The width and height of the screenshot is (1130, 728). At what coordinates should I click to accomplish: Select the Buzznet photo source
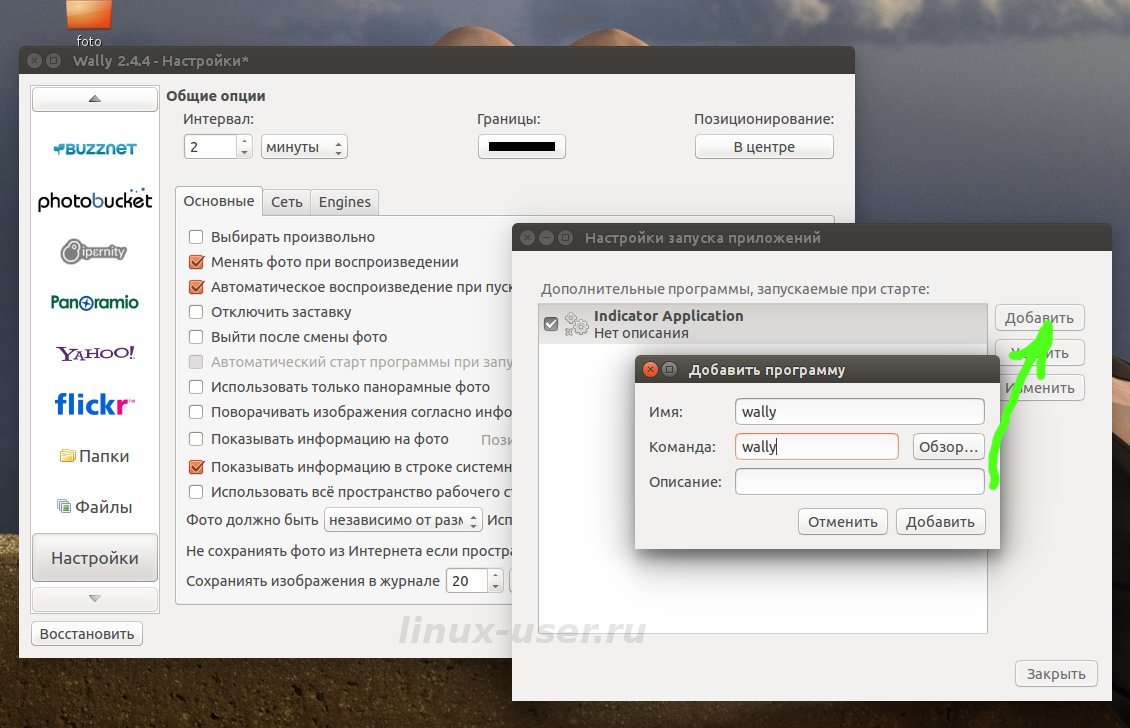[94, 149]
